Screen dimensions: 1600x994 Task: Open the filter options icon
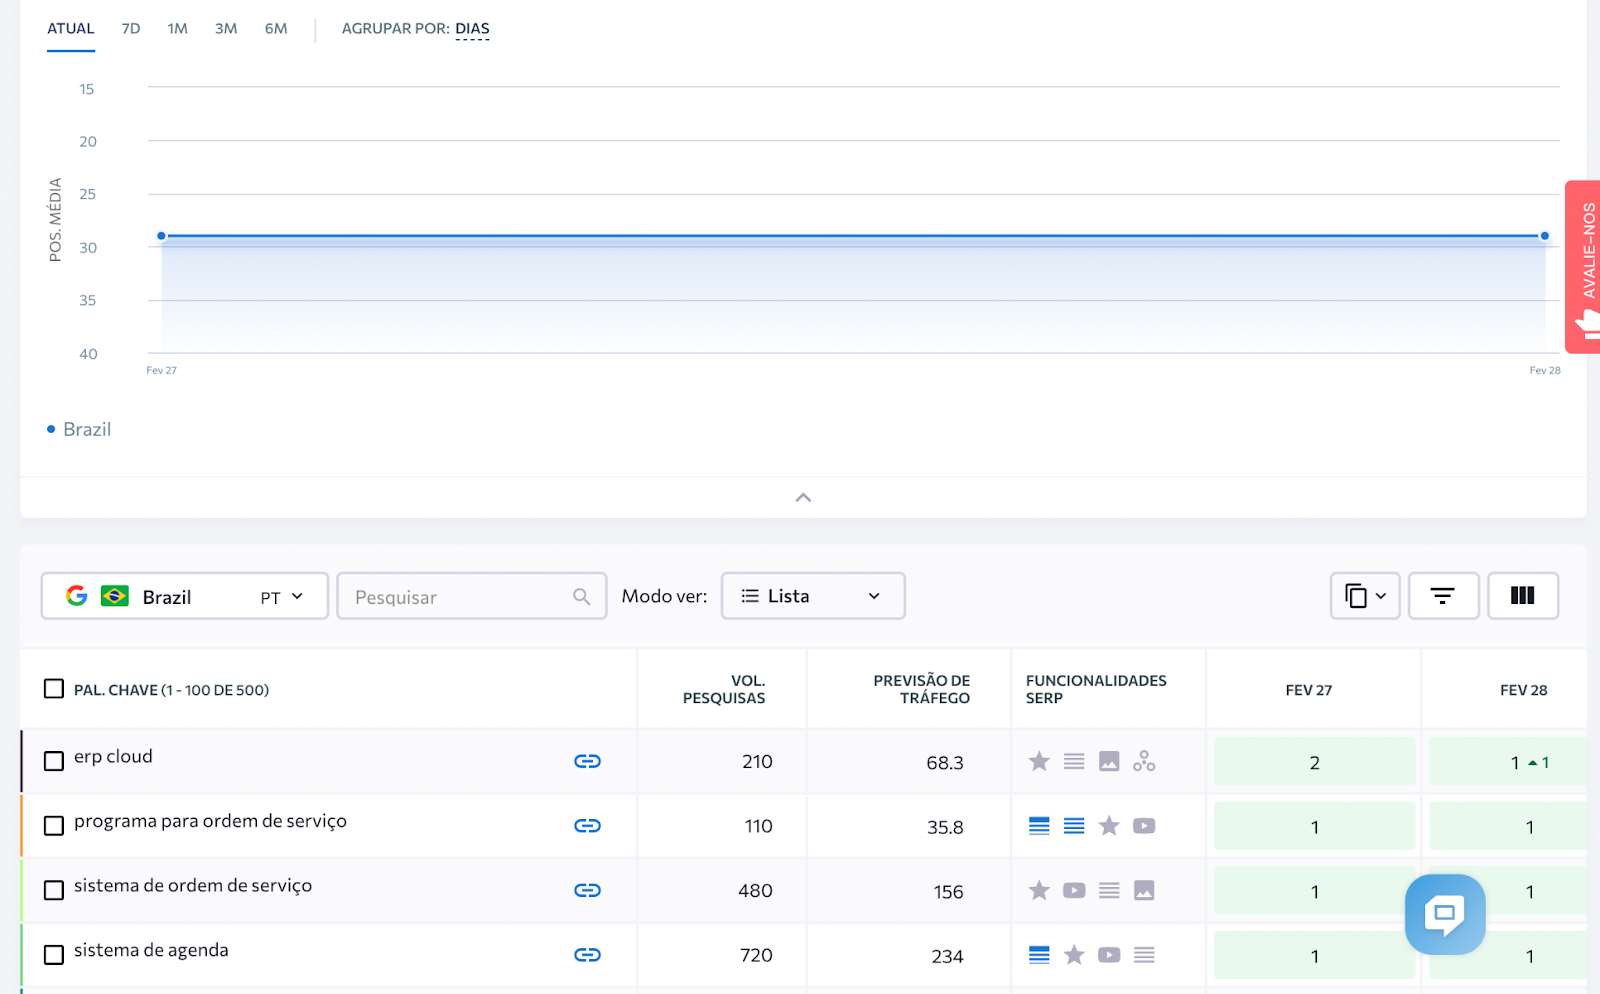click(x=1442, y=596)
